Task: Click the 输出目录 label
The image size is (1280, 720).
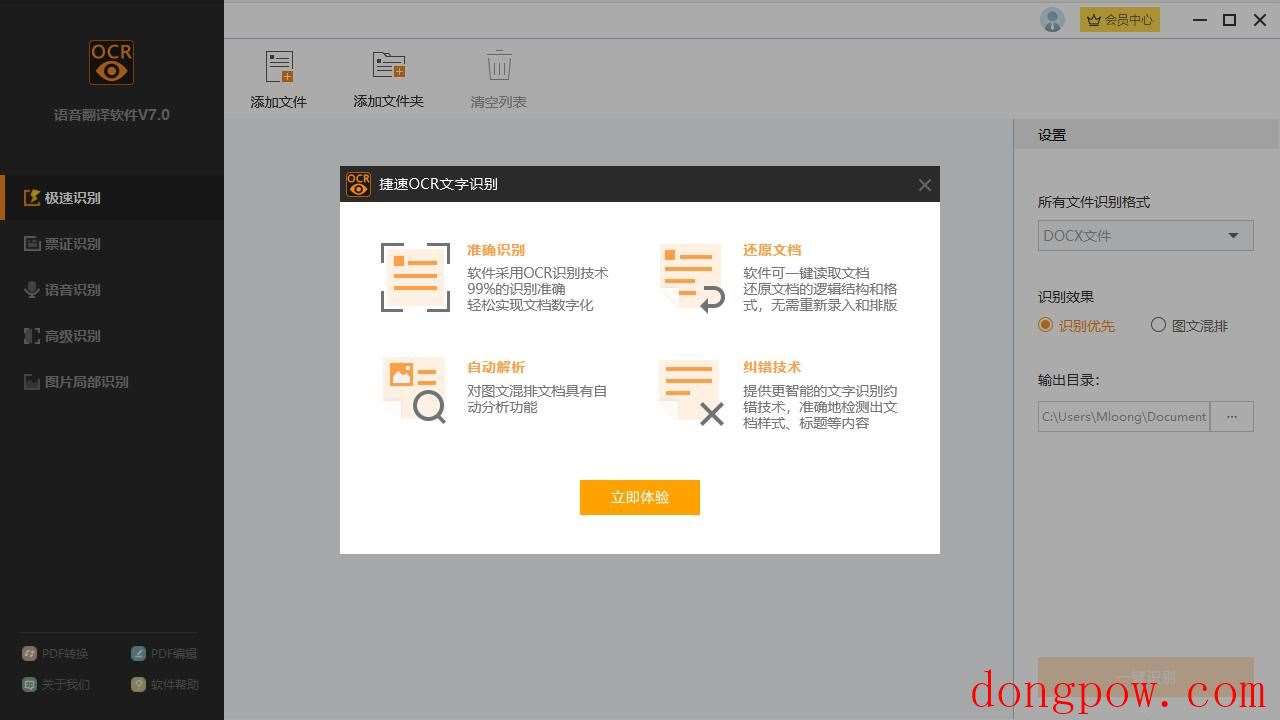Action: pos(1069,380)
